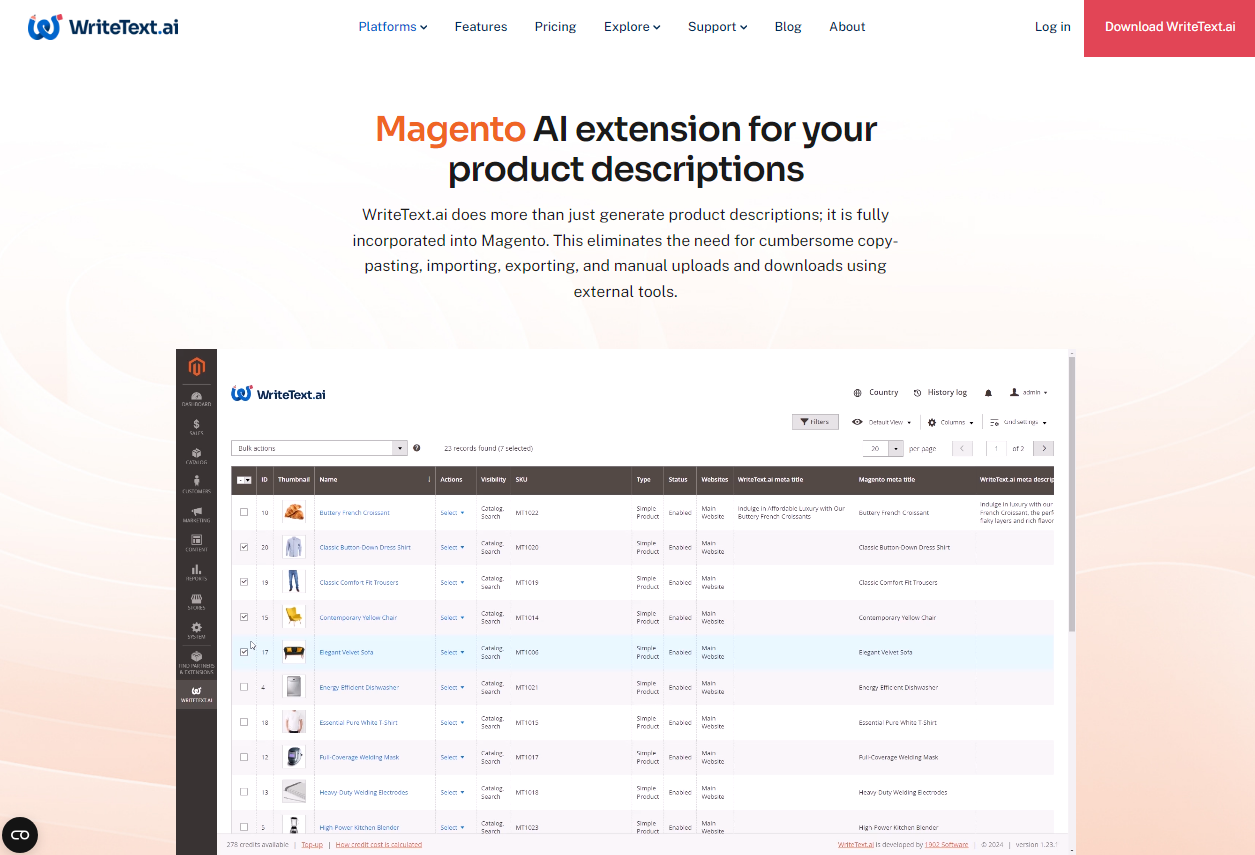The height and width of the screenshot is (855, 1255).
Task: Click the help question mark beside Bulk actions
Action: point(417,448)
